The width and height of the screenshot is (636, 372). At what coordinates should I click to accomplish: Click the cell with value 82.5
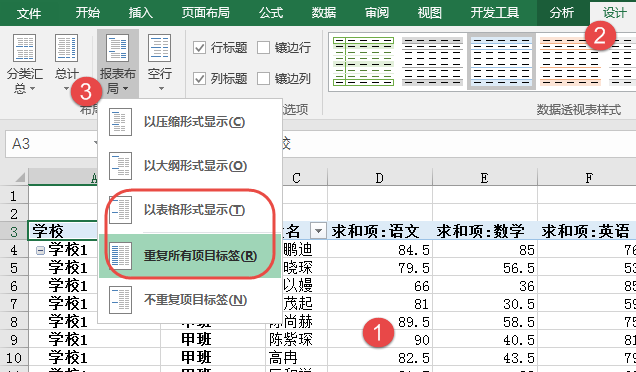tap(380, 358)
